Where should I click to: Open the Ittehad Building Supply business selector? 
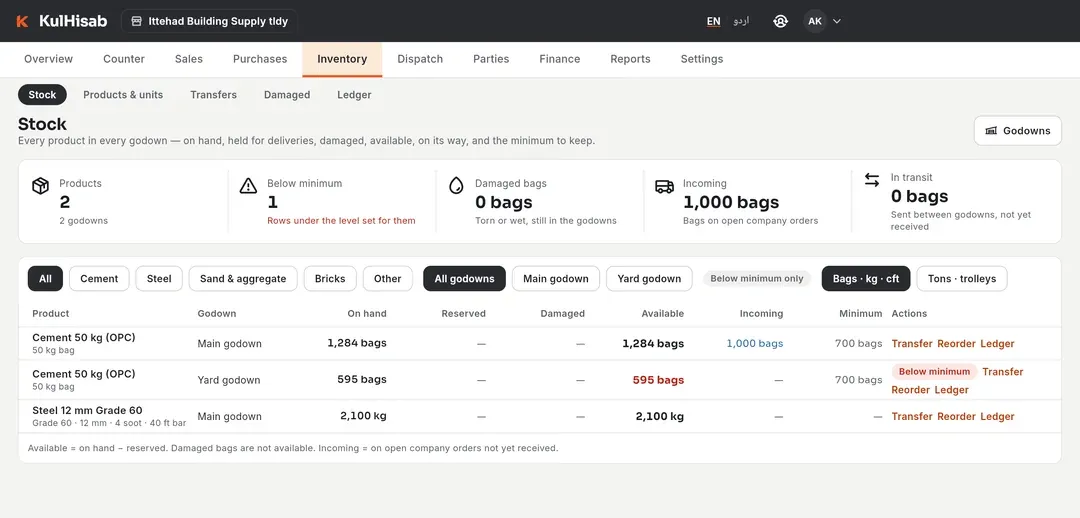tap(209, 21)
